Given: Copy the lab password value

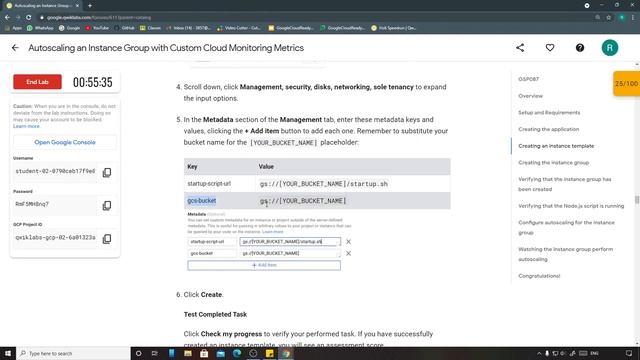Looking at the screenshot, I should [x=107, y=205].
